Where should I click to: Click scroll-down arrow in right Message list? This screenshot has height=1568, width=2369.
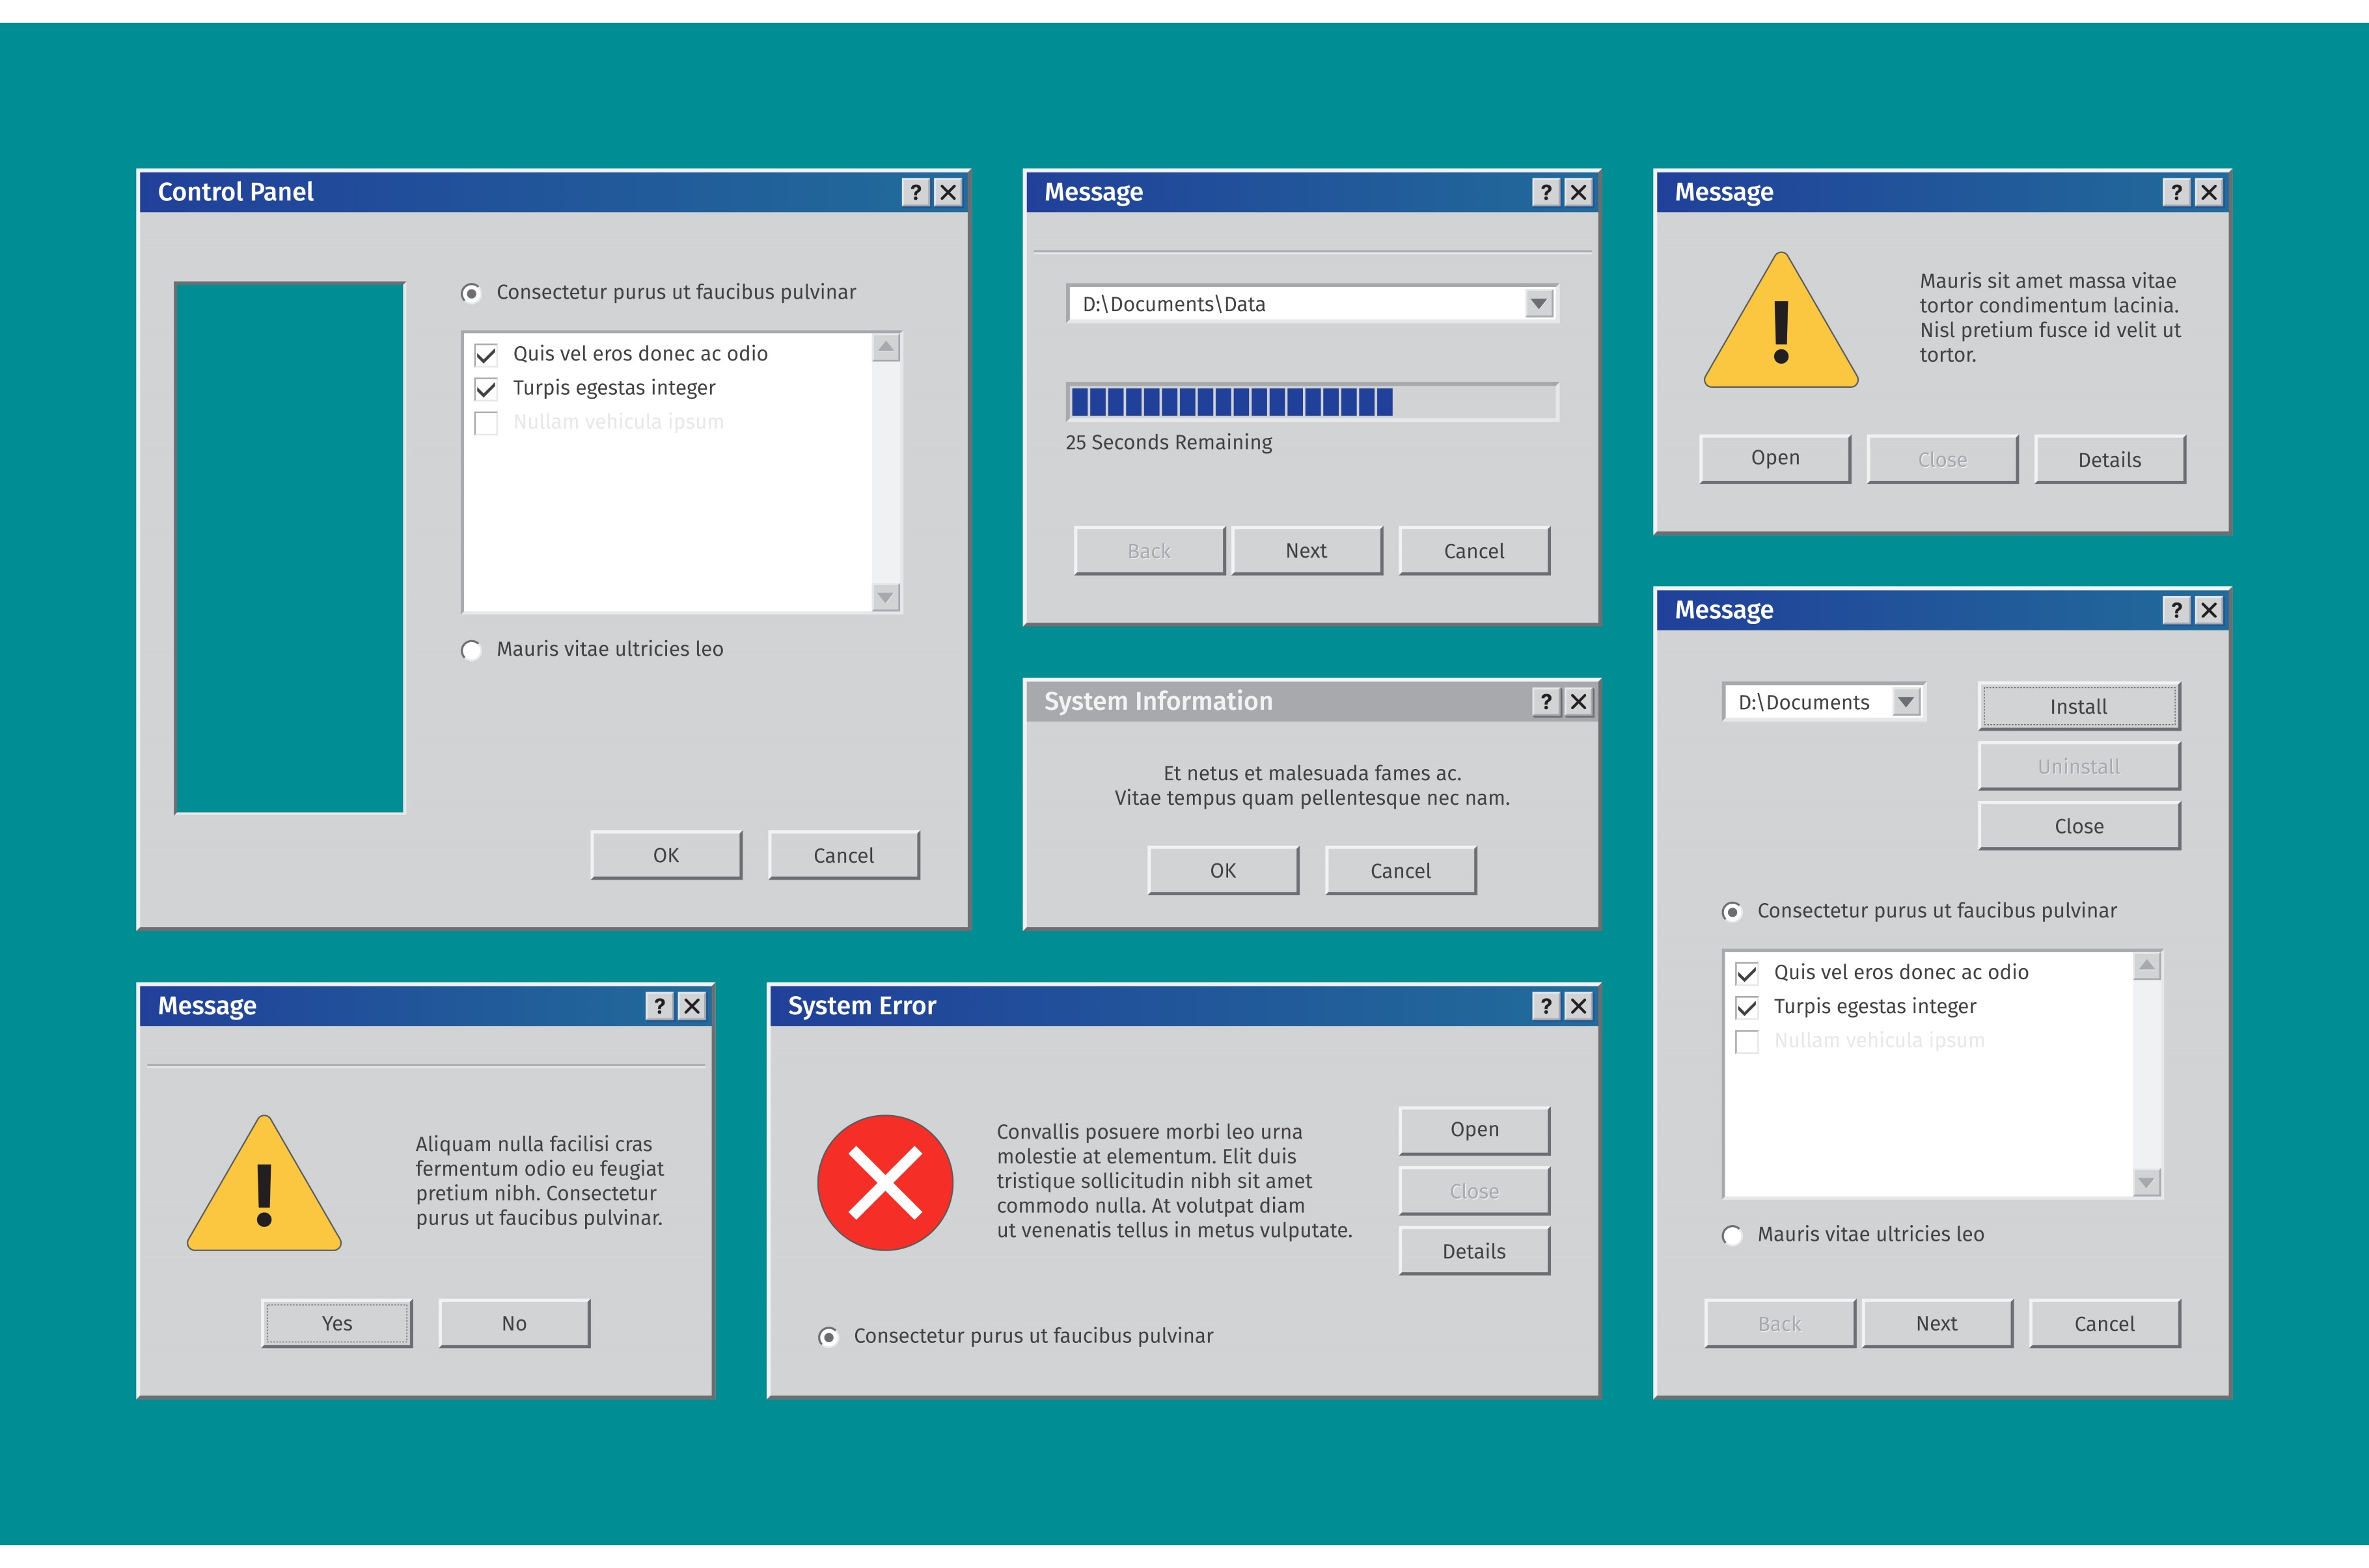(2146, 1183)
